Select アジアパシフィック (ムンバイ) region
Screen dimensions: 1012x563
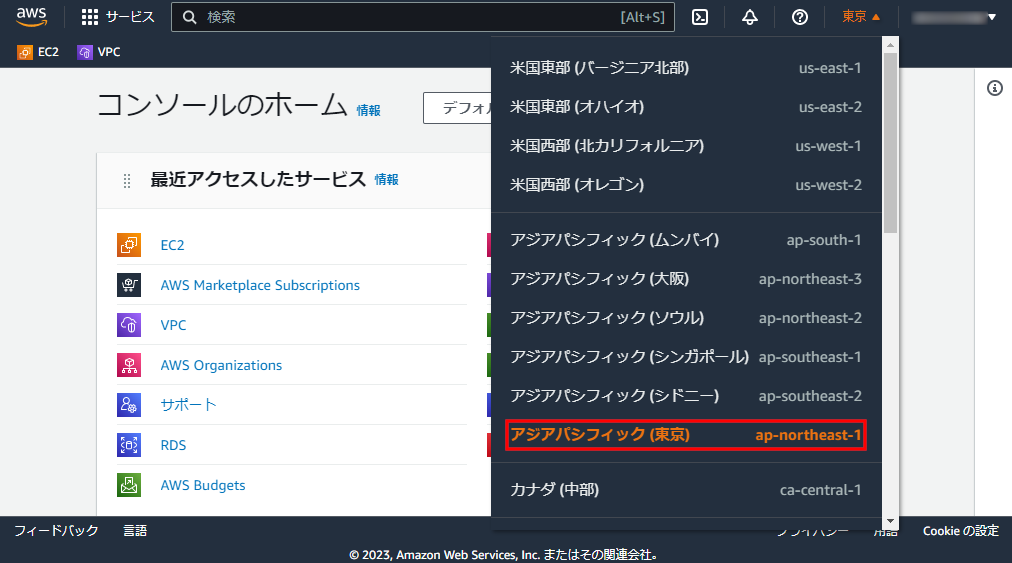pyautogui.click(x=686, y=240)
